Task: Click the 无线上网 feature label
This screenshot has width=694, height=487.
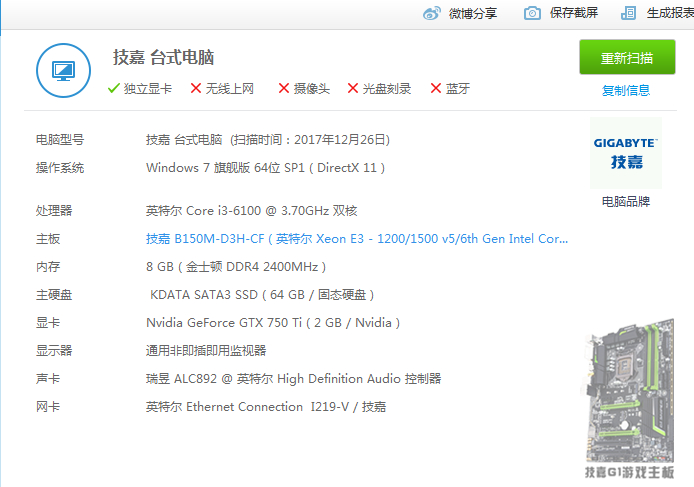Action: [230, 89]
